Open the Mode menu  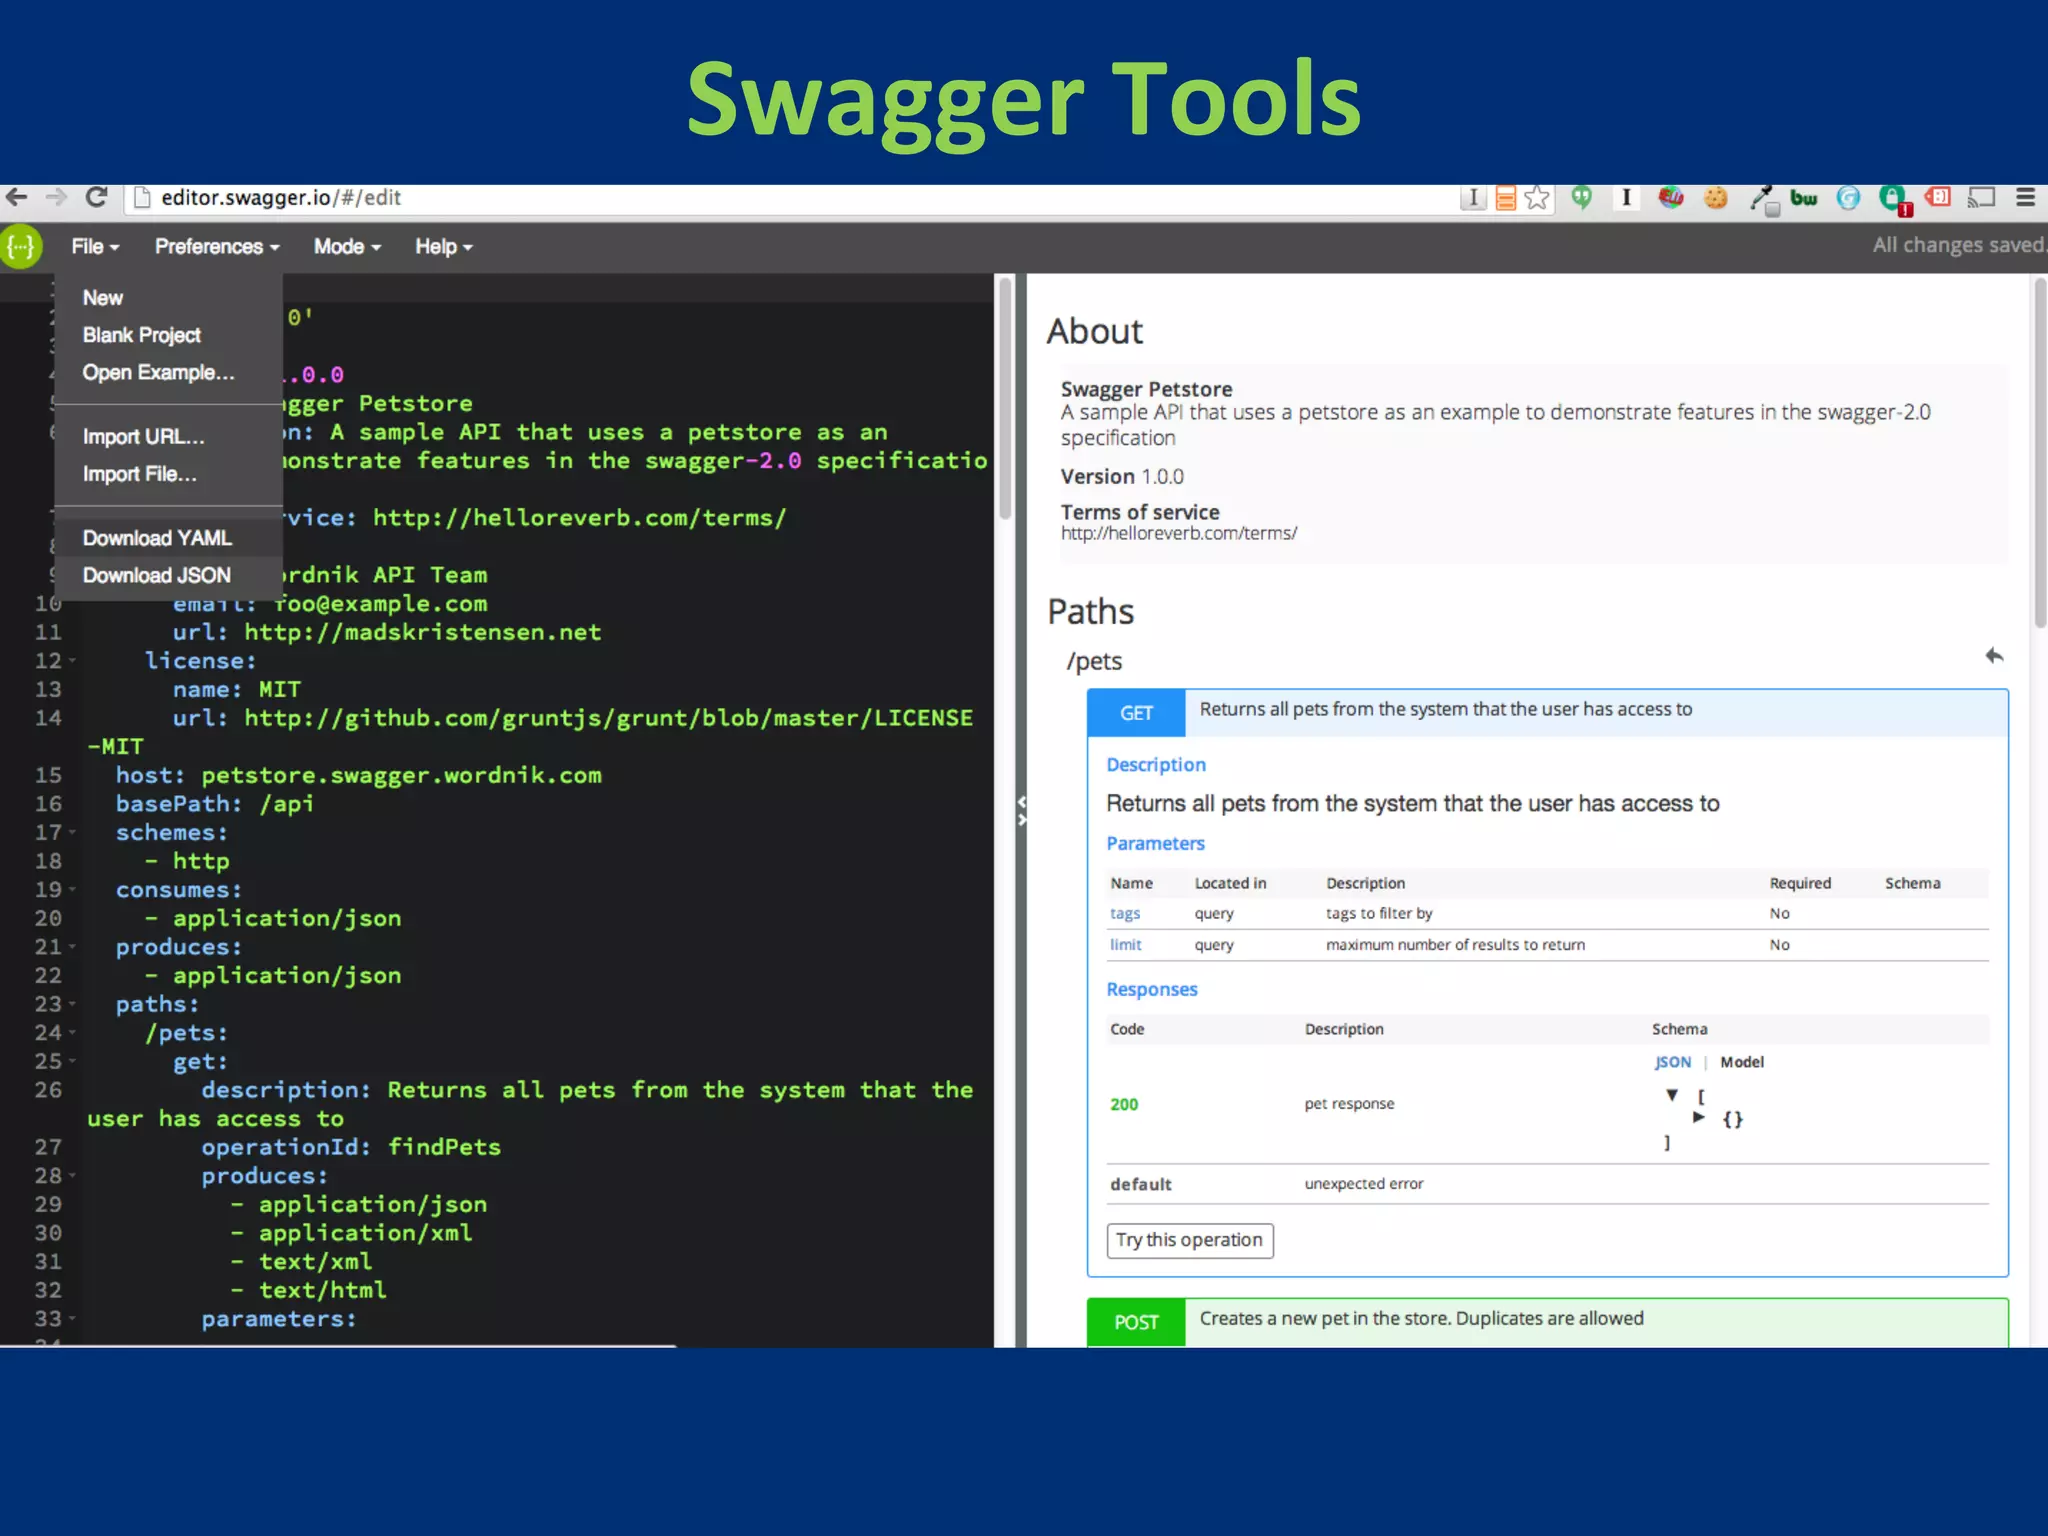(x=347, y=246)
